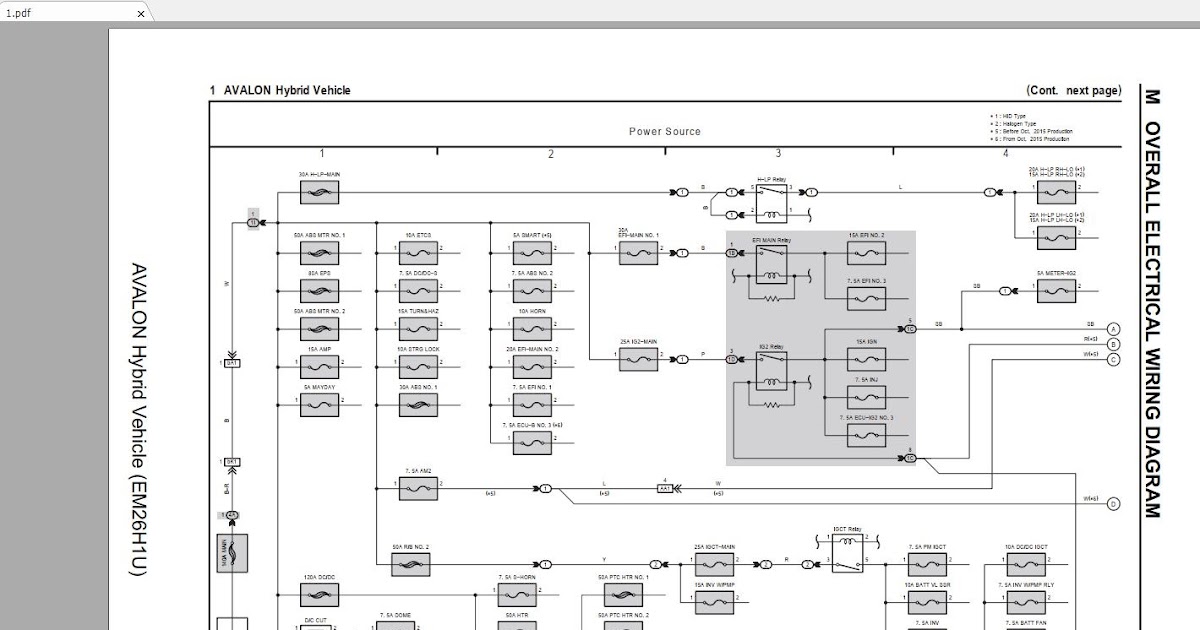Click the 7.5A S-HORN fuse symbol

(517, 596)
